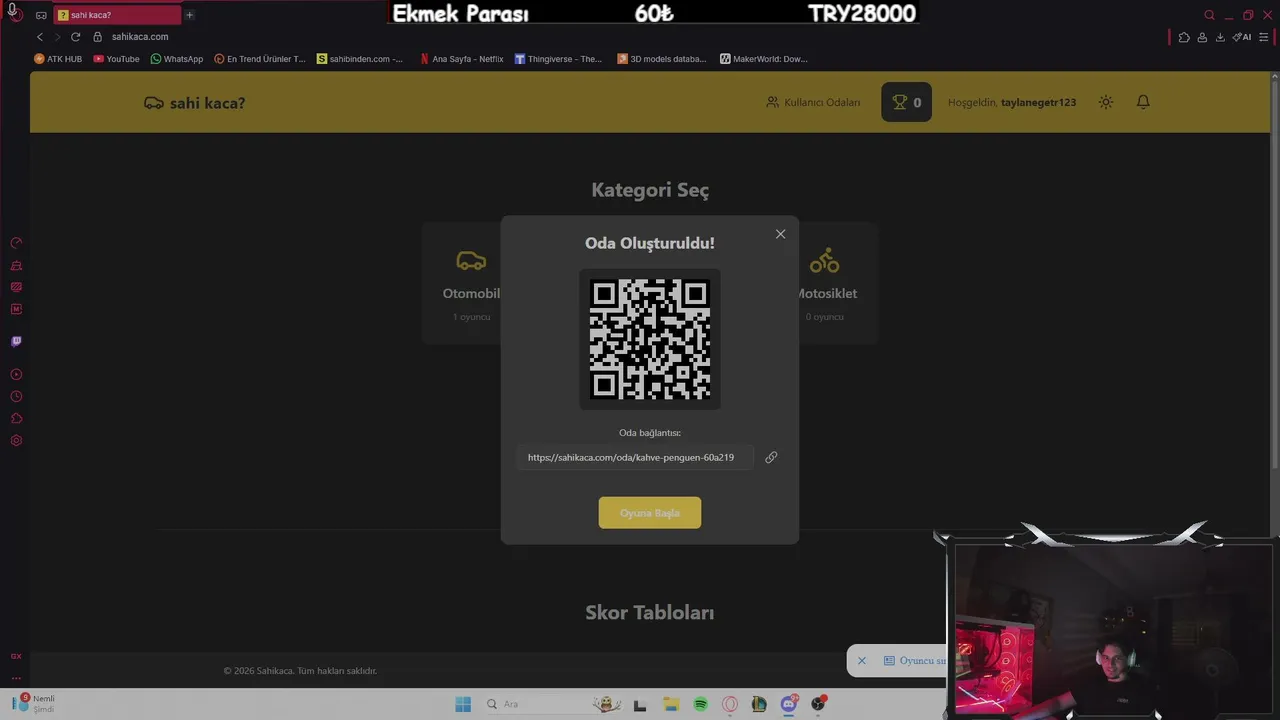
Task: Open the sahibinden.com bookmark
Action: click(360, 59)
